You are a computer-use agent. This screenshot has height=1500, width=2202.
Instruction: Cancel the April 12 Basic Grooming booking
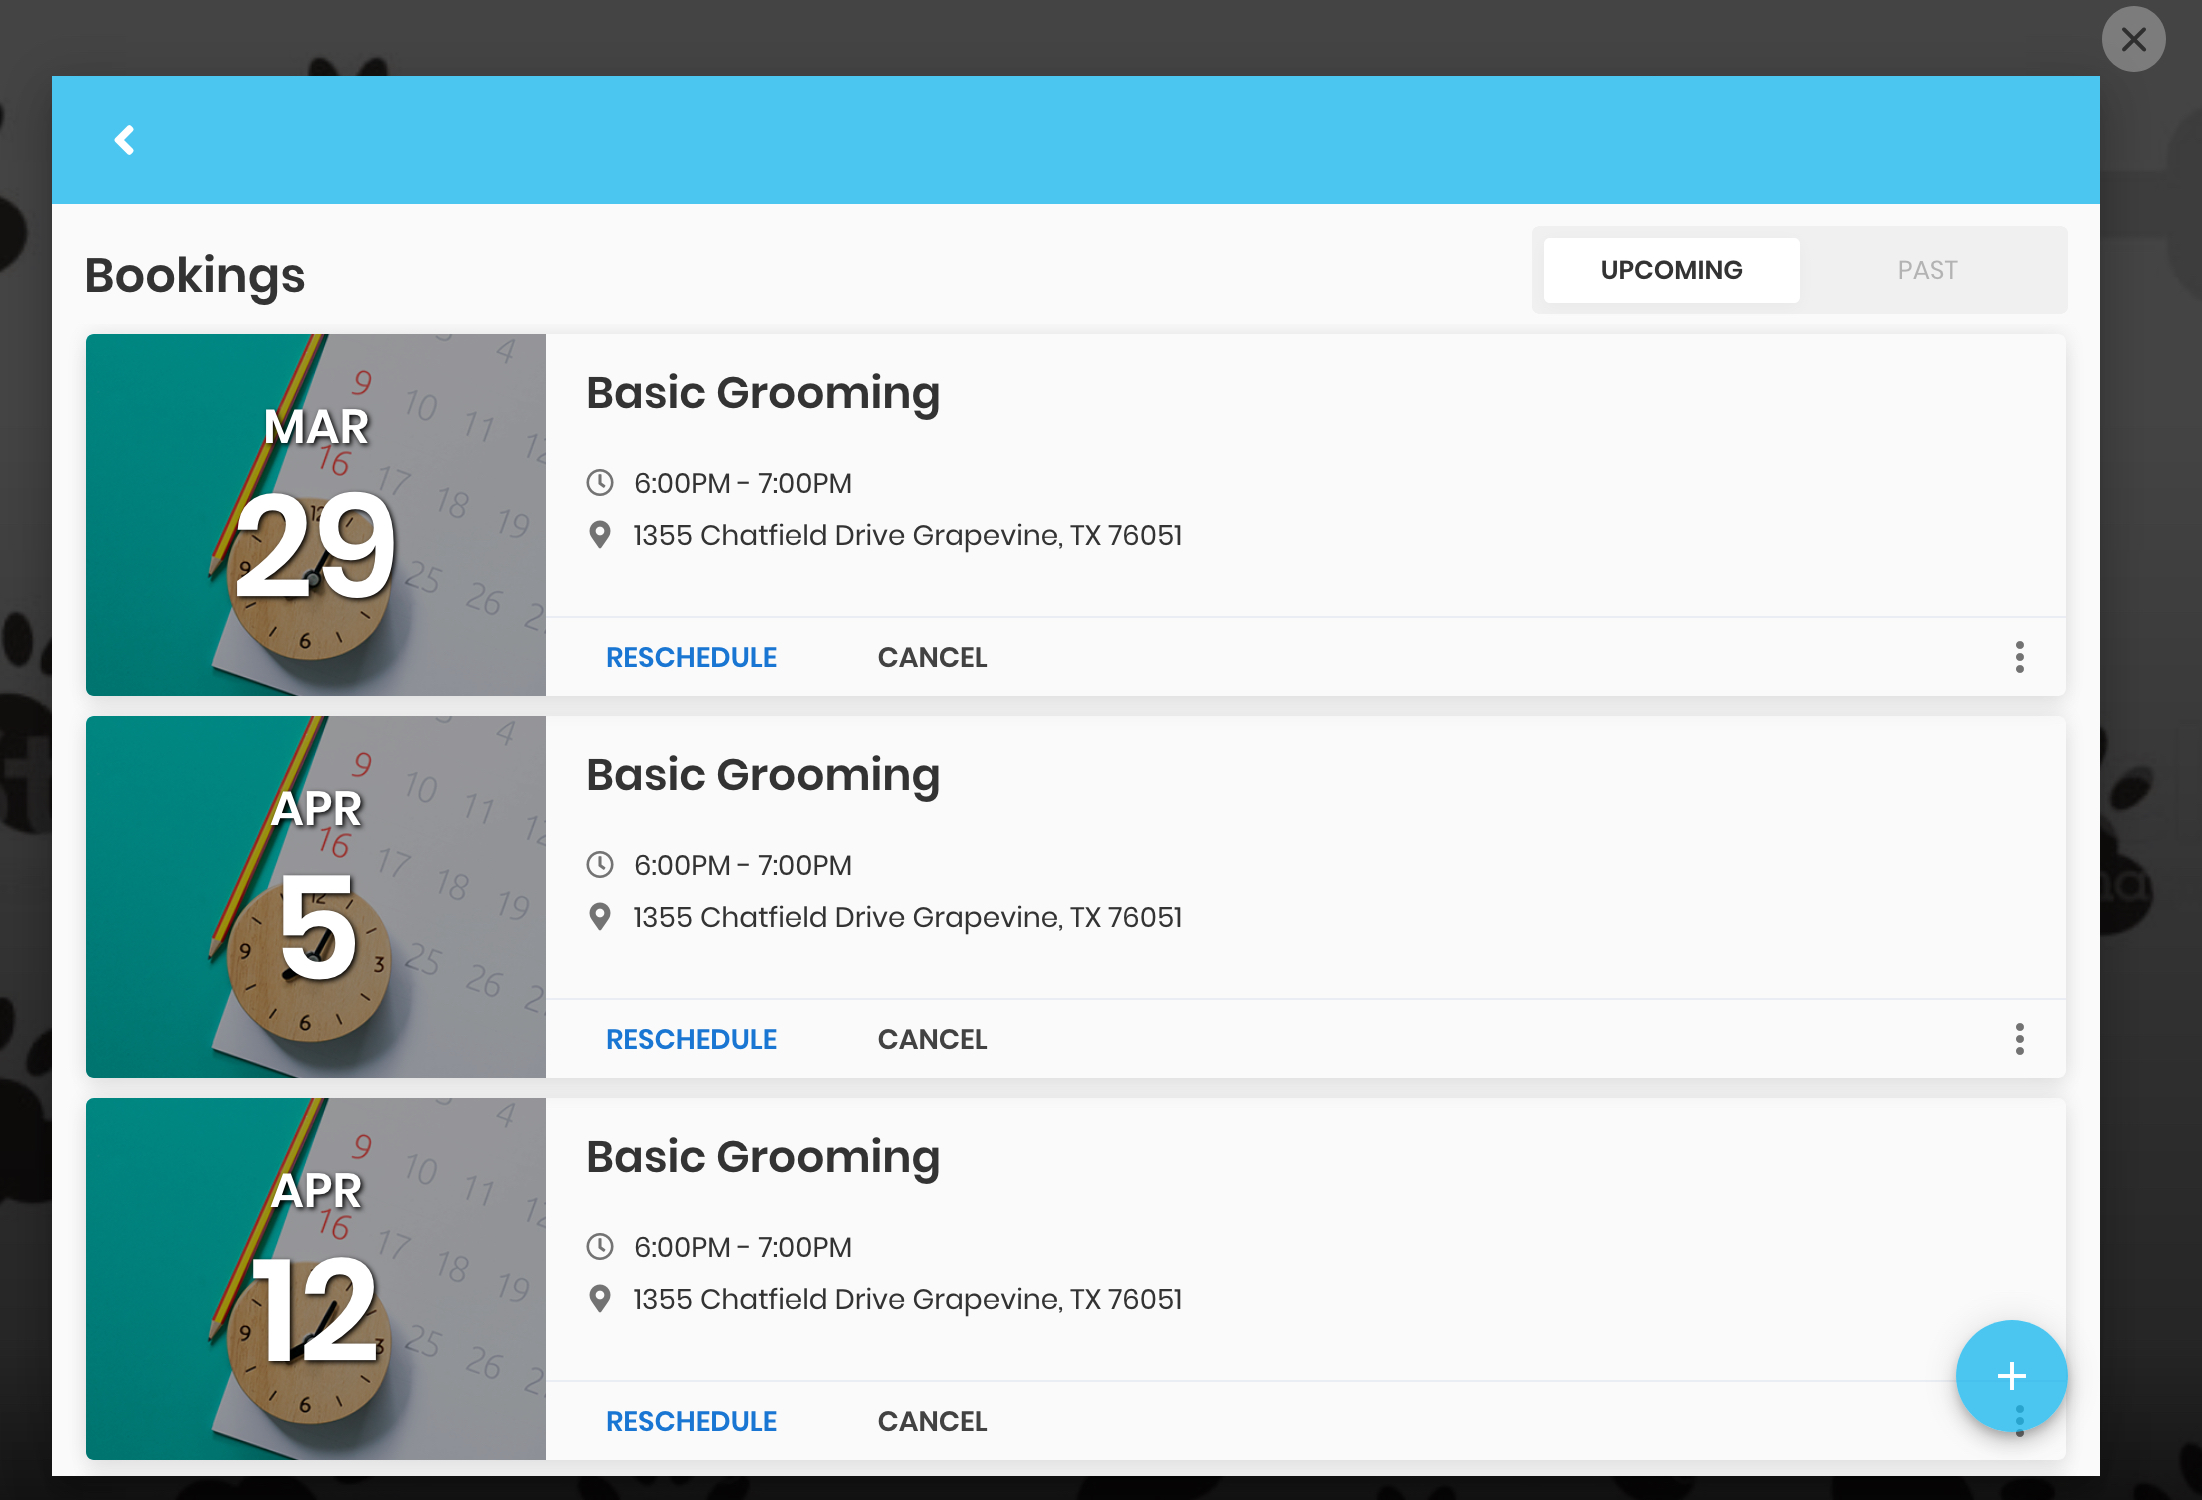(x=932, y=1421)
